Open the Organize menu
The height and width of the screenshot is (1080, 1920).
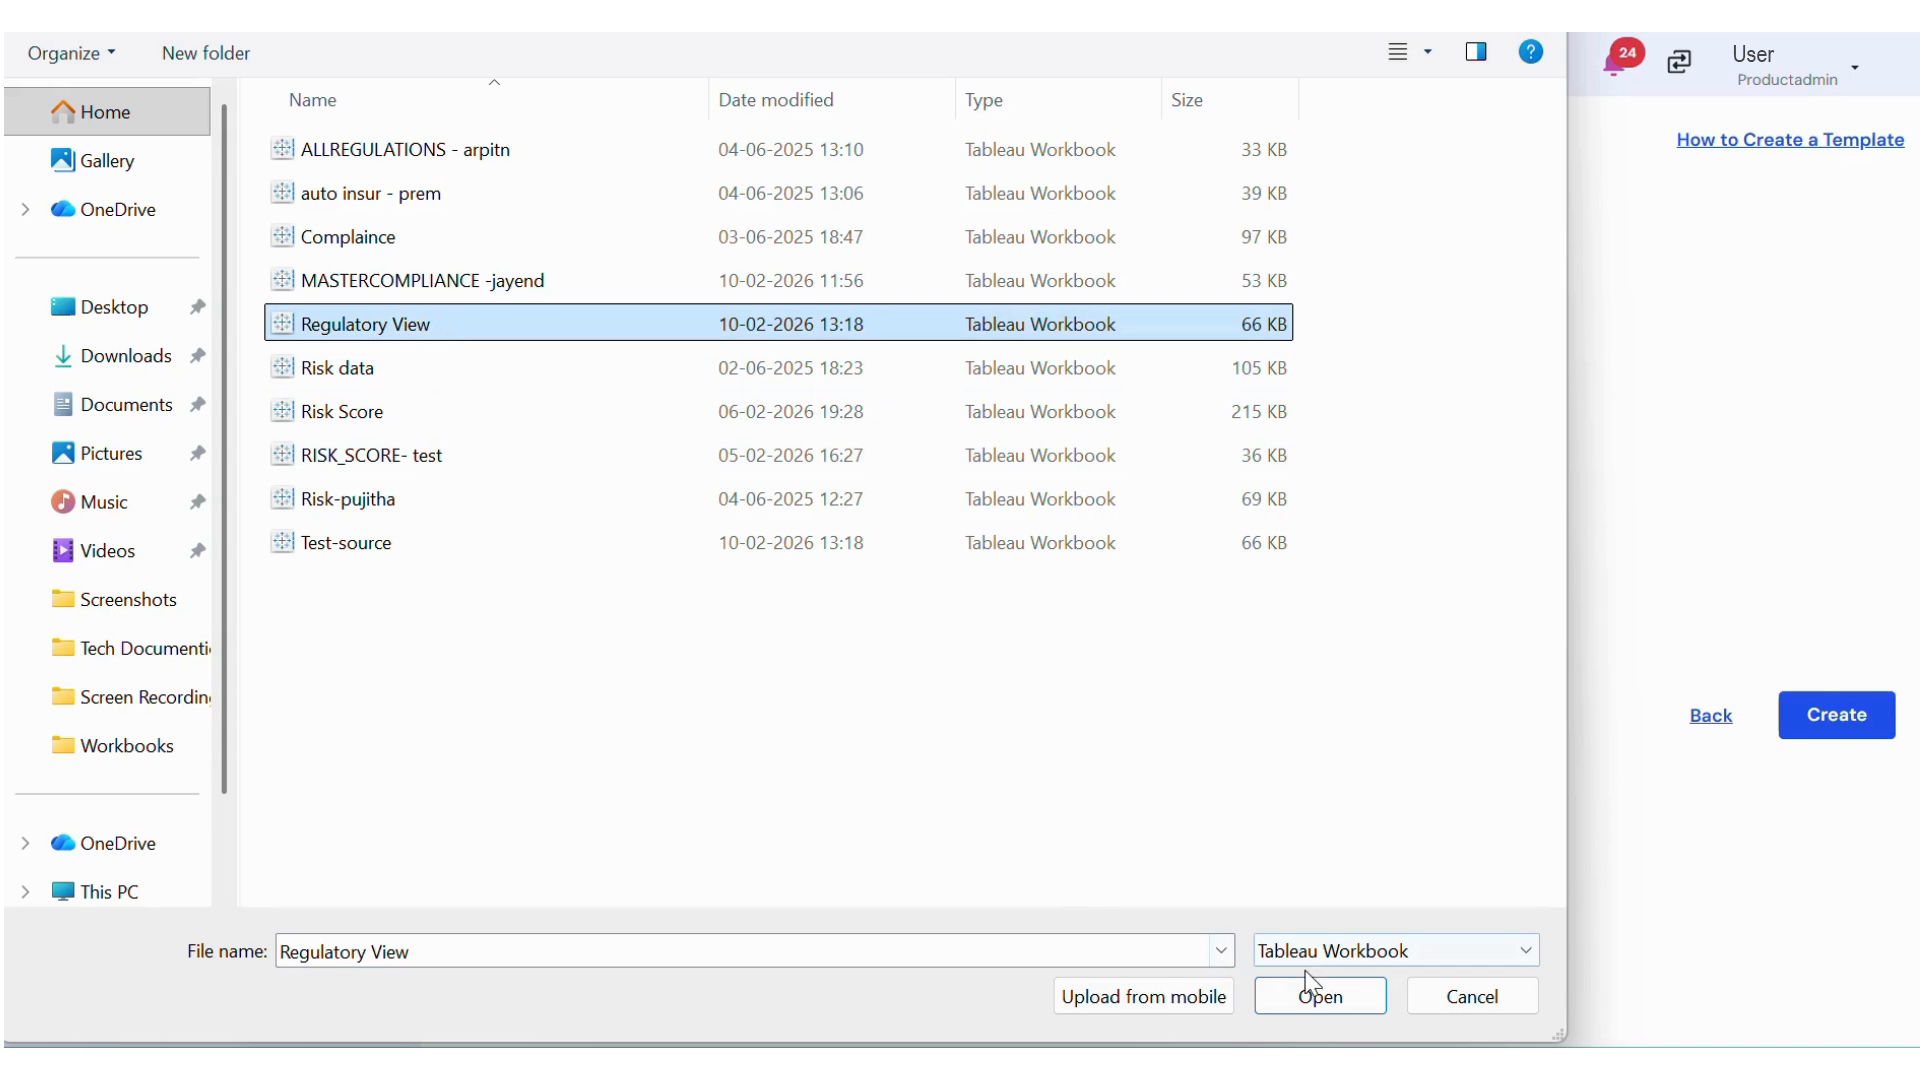[70, 53]
